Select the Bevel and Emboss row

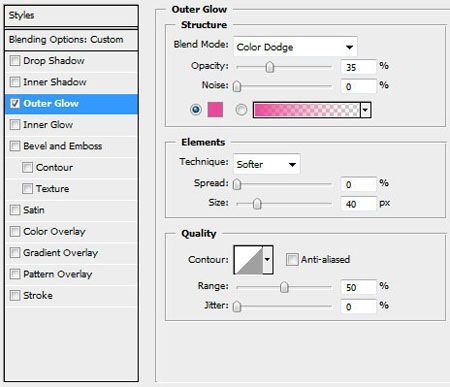[71, 146]
